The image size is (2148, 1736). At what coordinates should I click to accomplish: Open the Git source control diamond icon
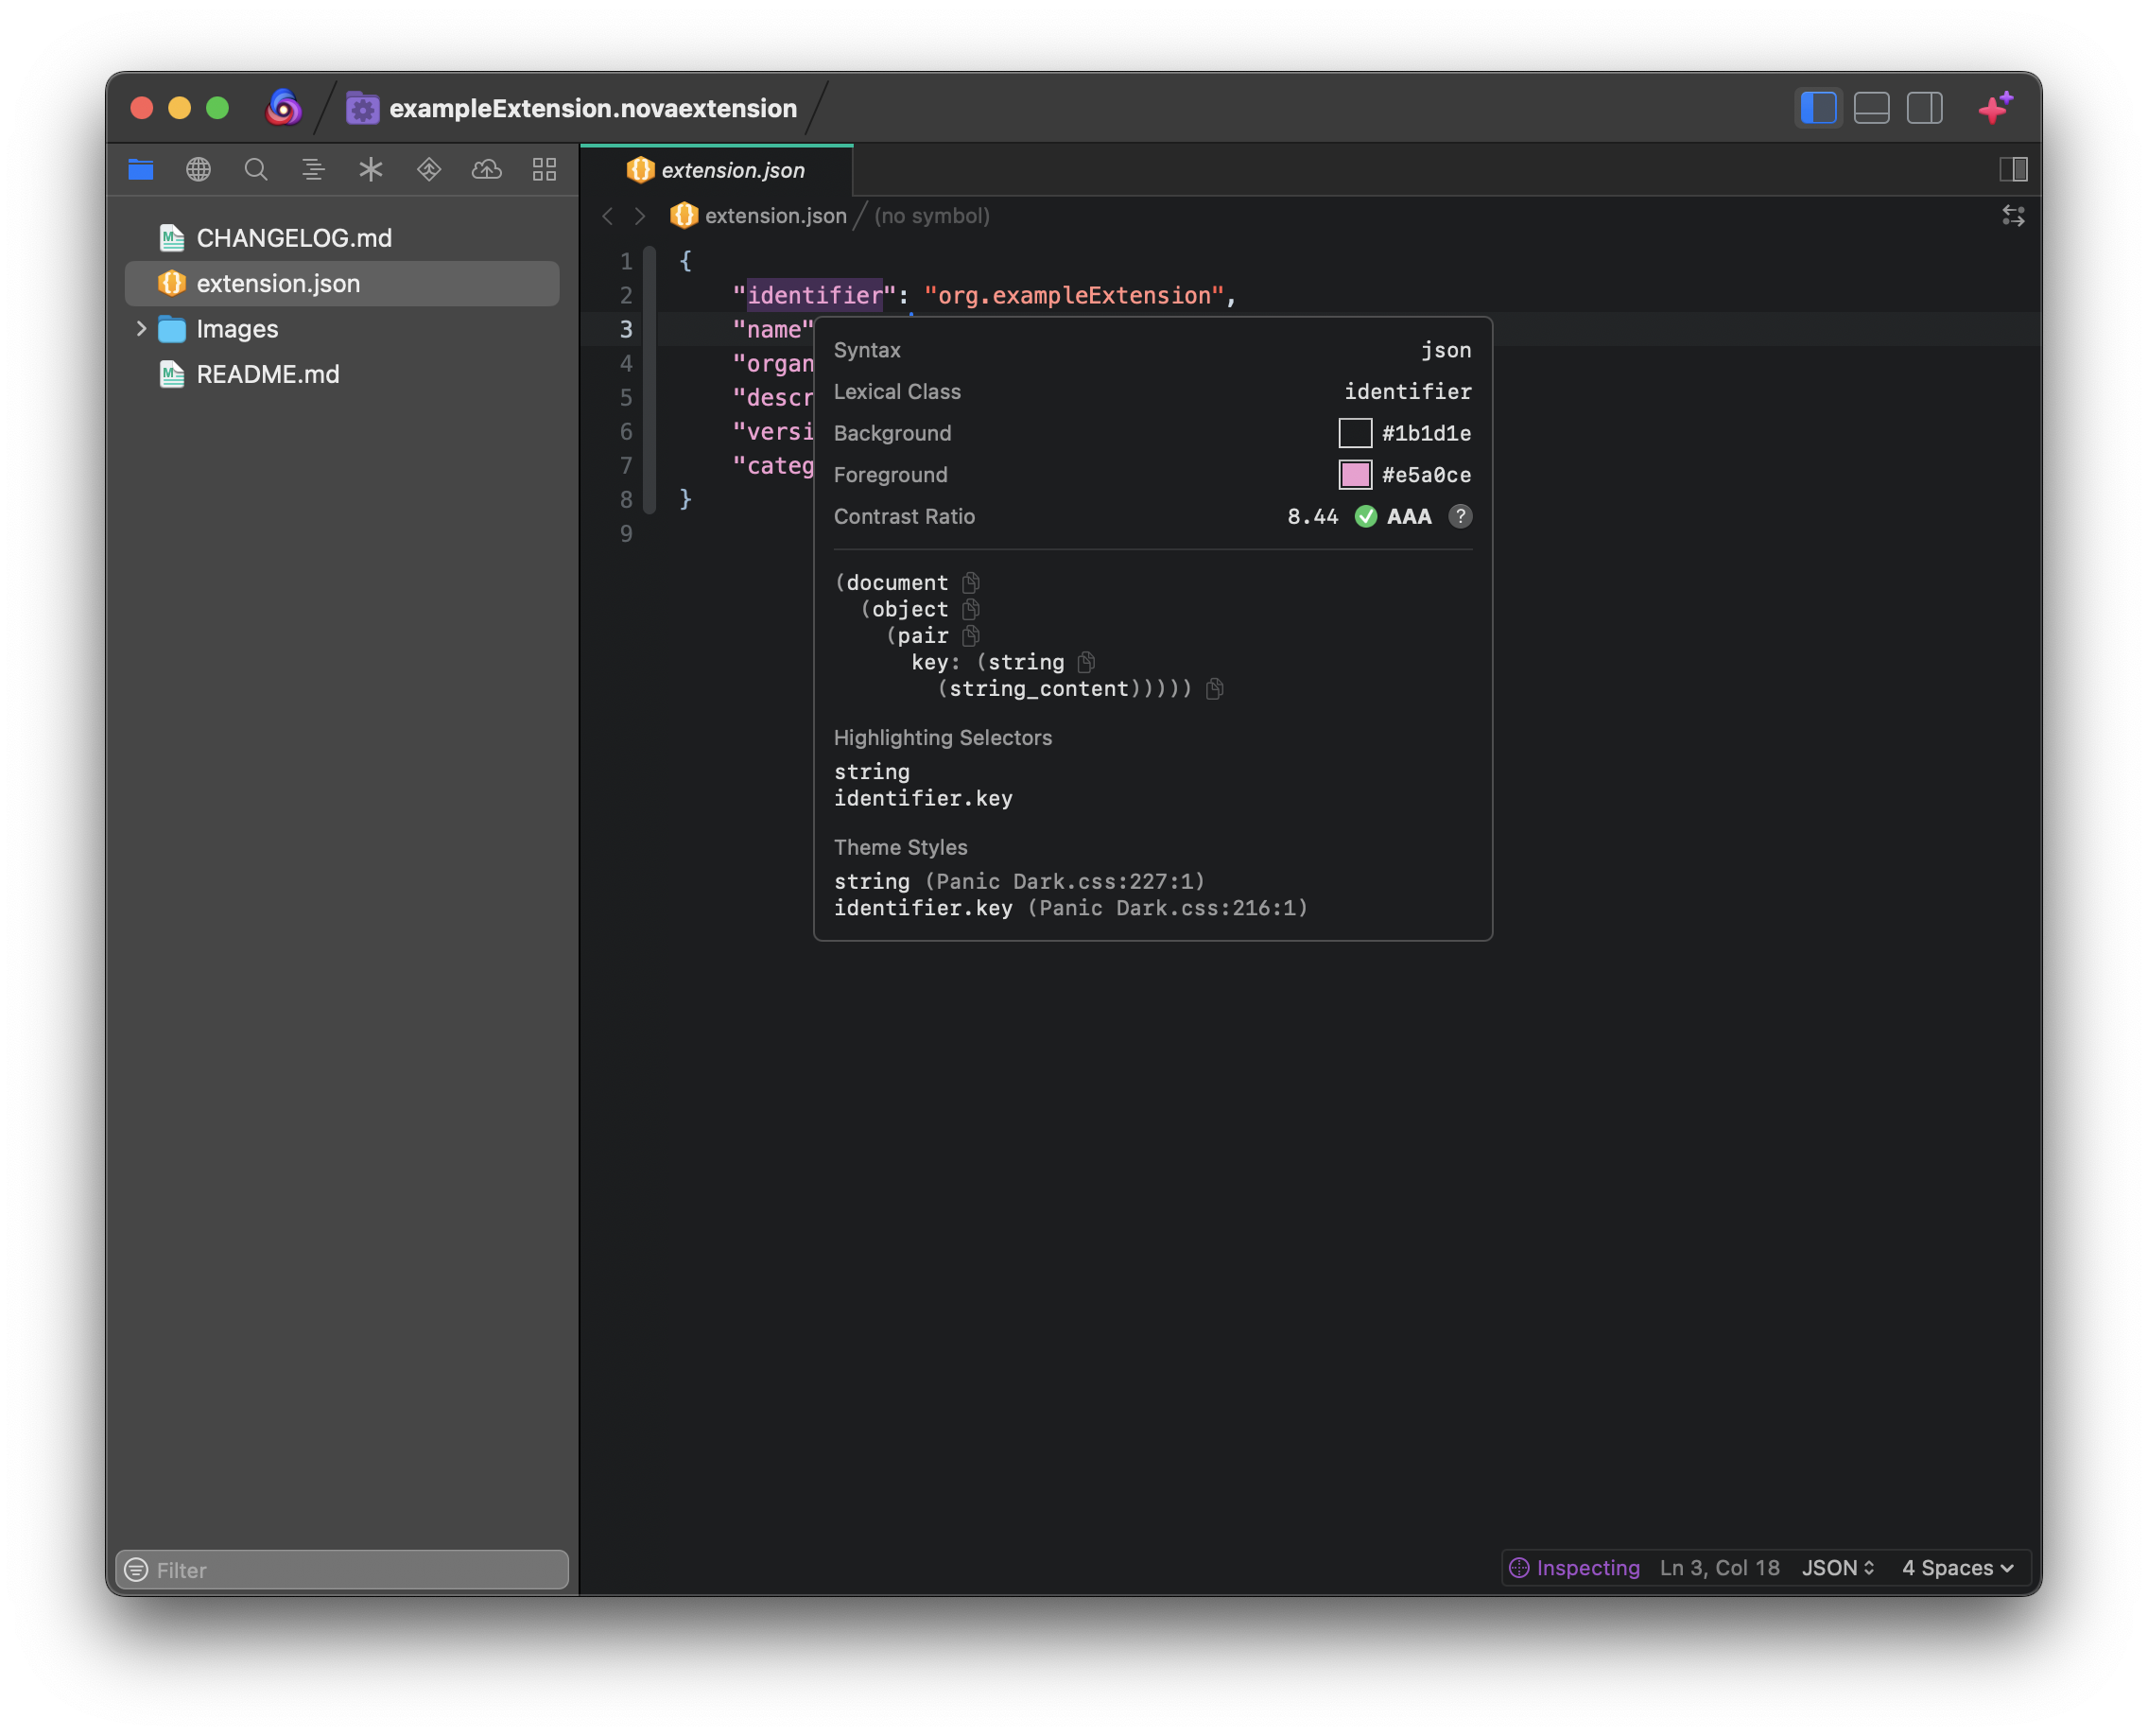tap(429, 170)
